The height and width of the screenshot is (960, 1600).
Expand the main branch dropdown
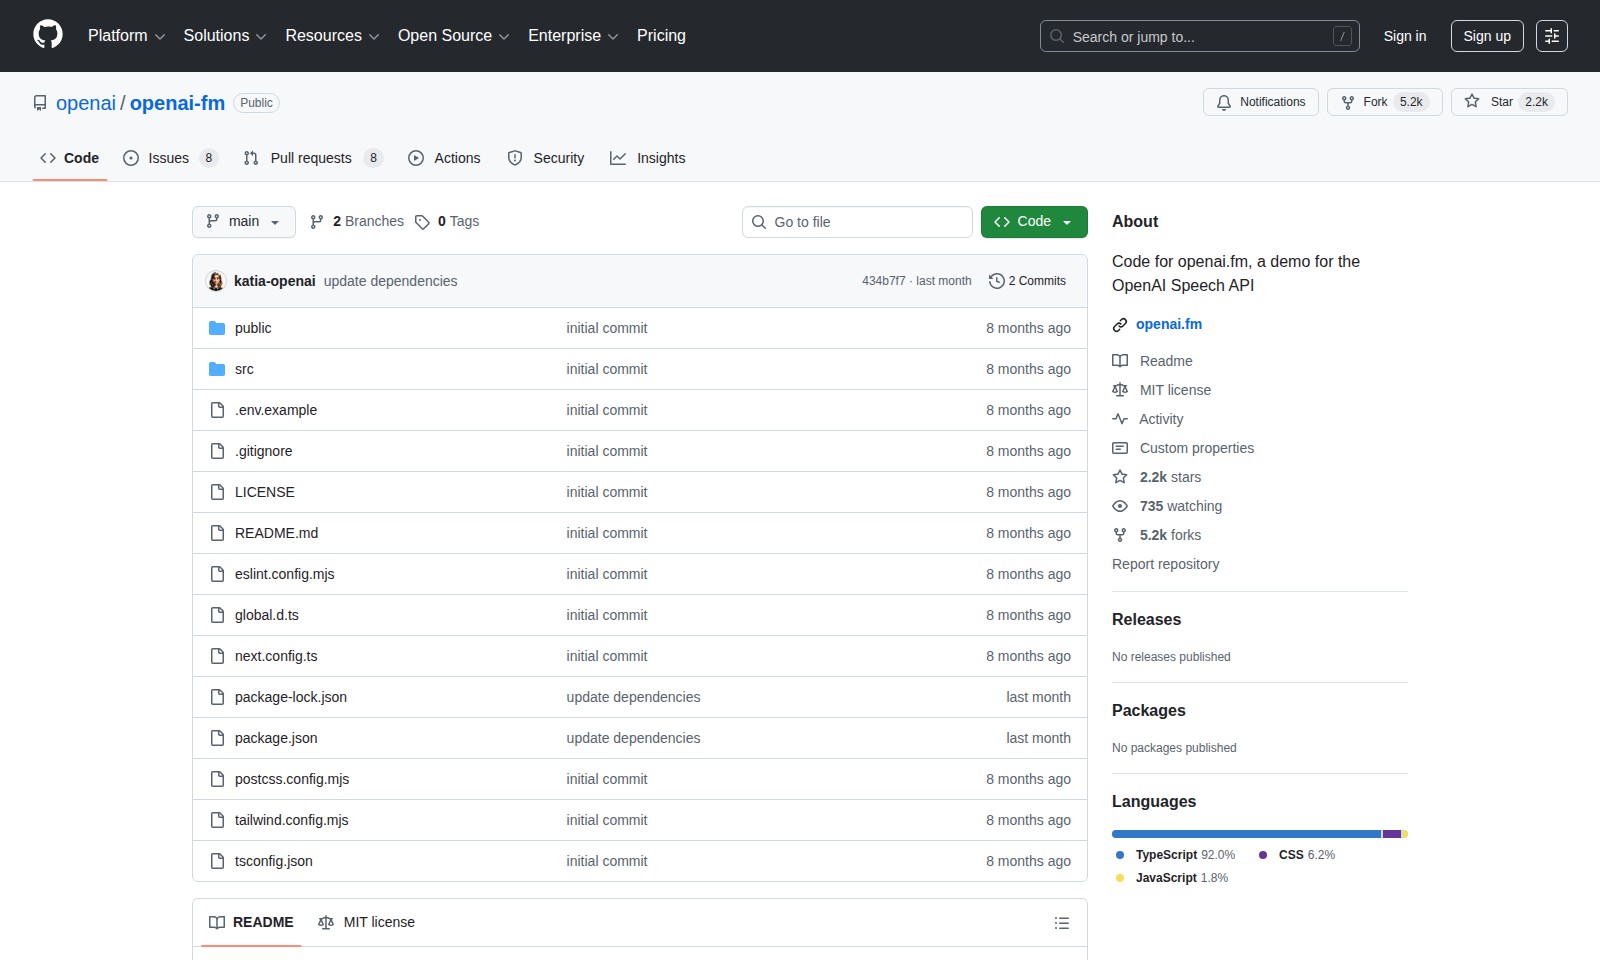(244, 222)
